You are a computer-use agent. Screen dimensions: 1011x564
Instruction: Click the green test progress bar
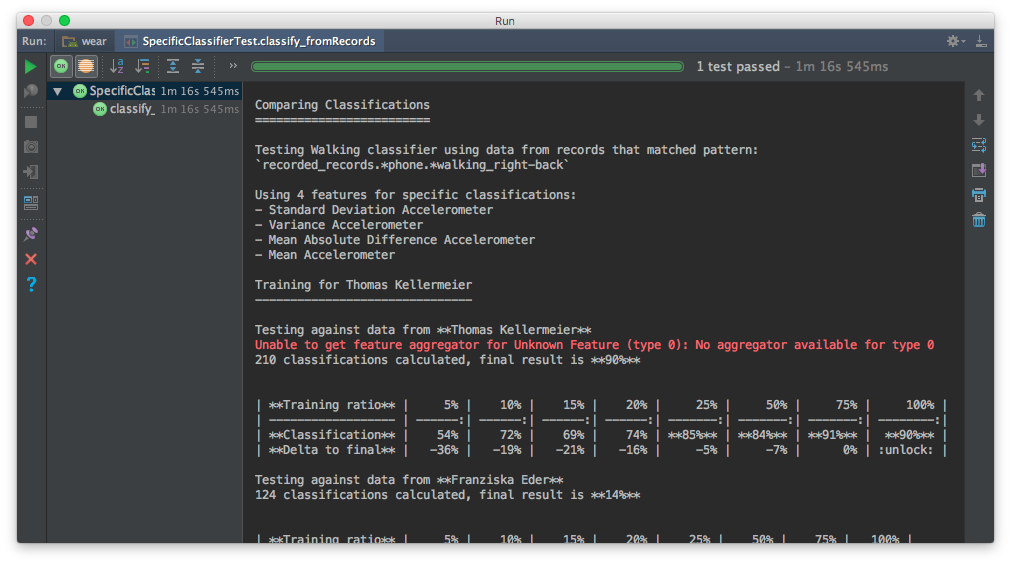(x=468, y=67)
